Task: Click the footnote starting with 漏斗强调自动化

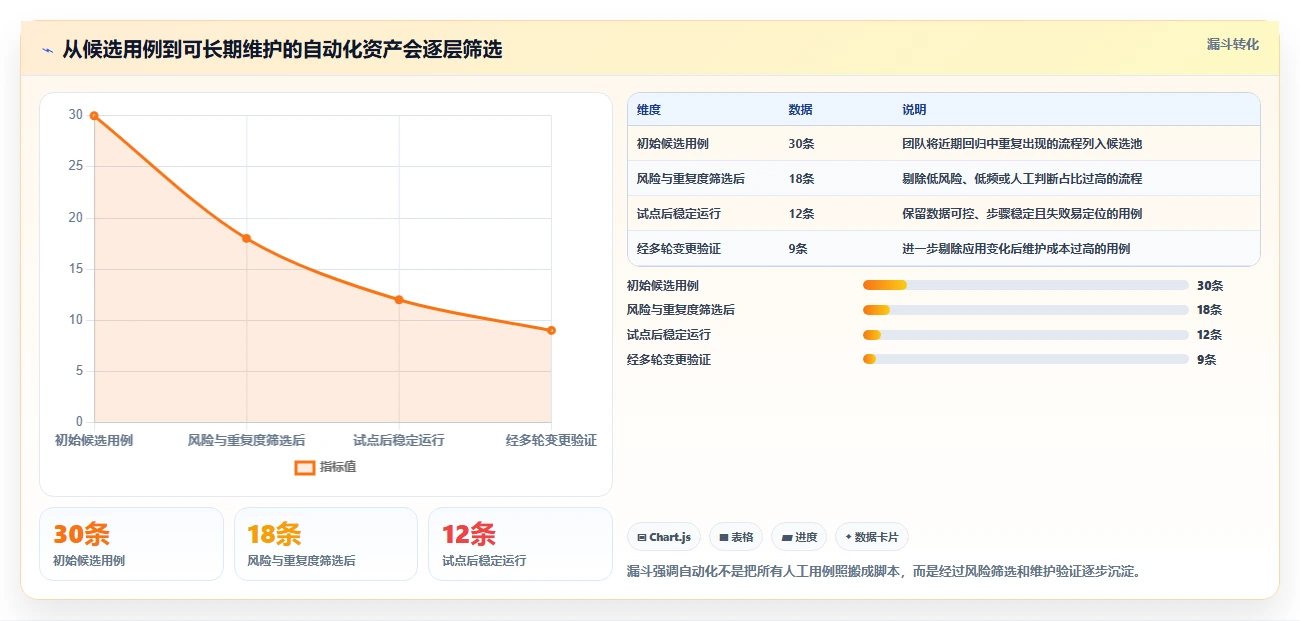Action: coord(884,572)
